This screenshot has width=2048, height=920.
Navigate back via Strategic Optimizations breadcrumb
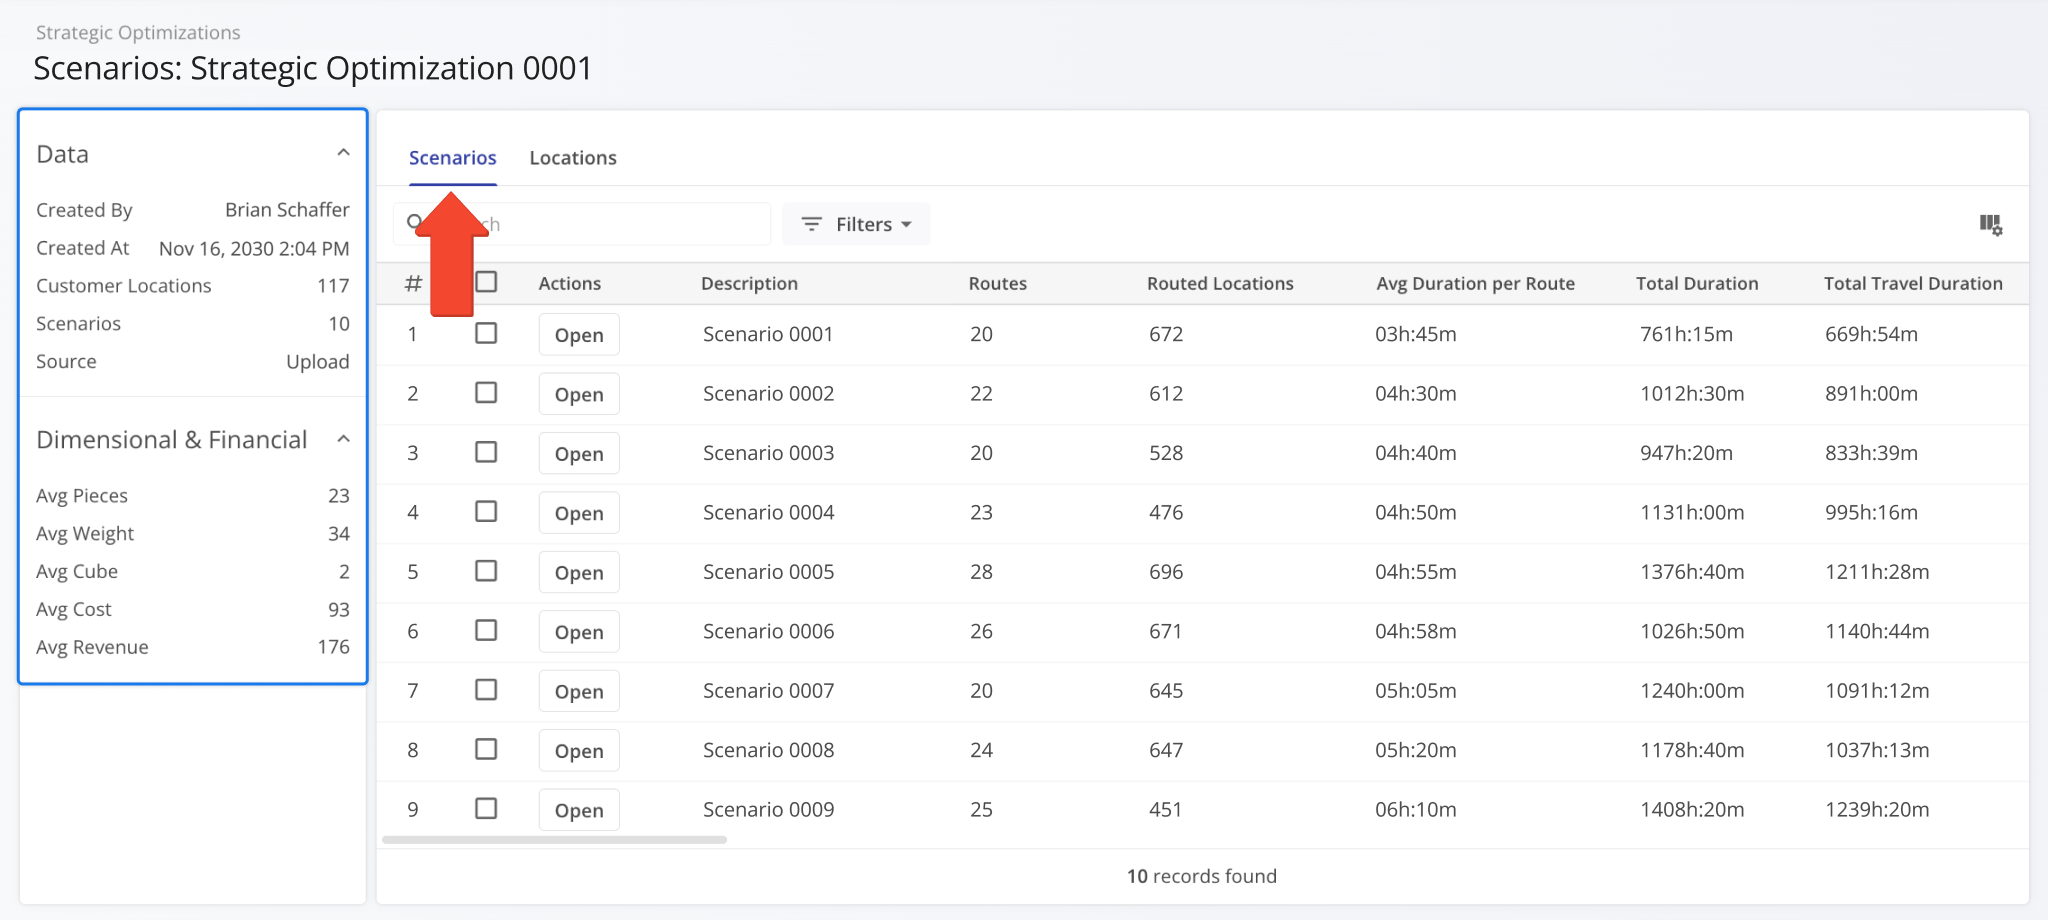pos(138,31)
